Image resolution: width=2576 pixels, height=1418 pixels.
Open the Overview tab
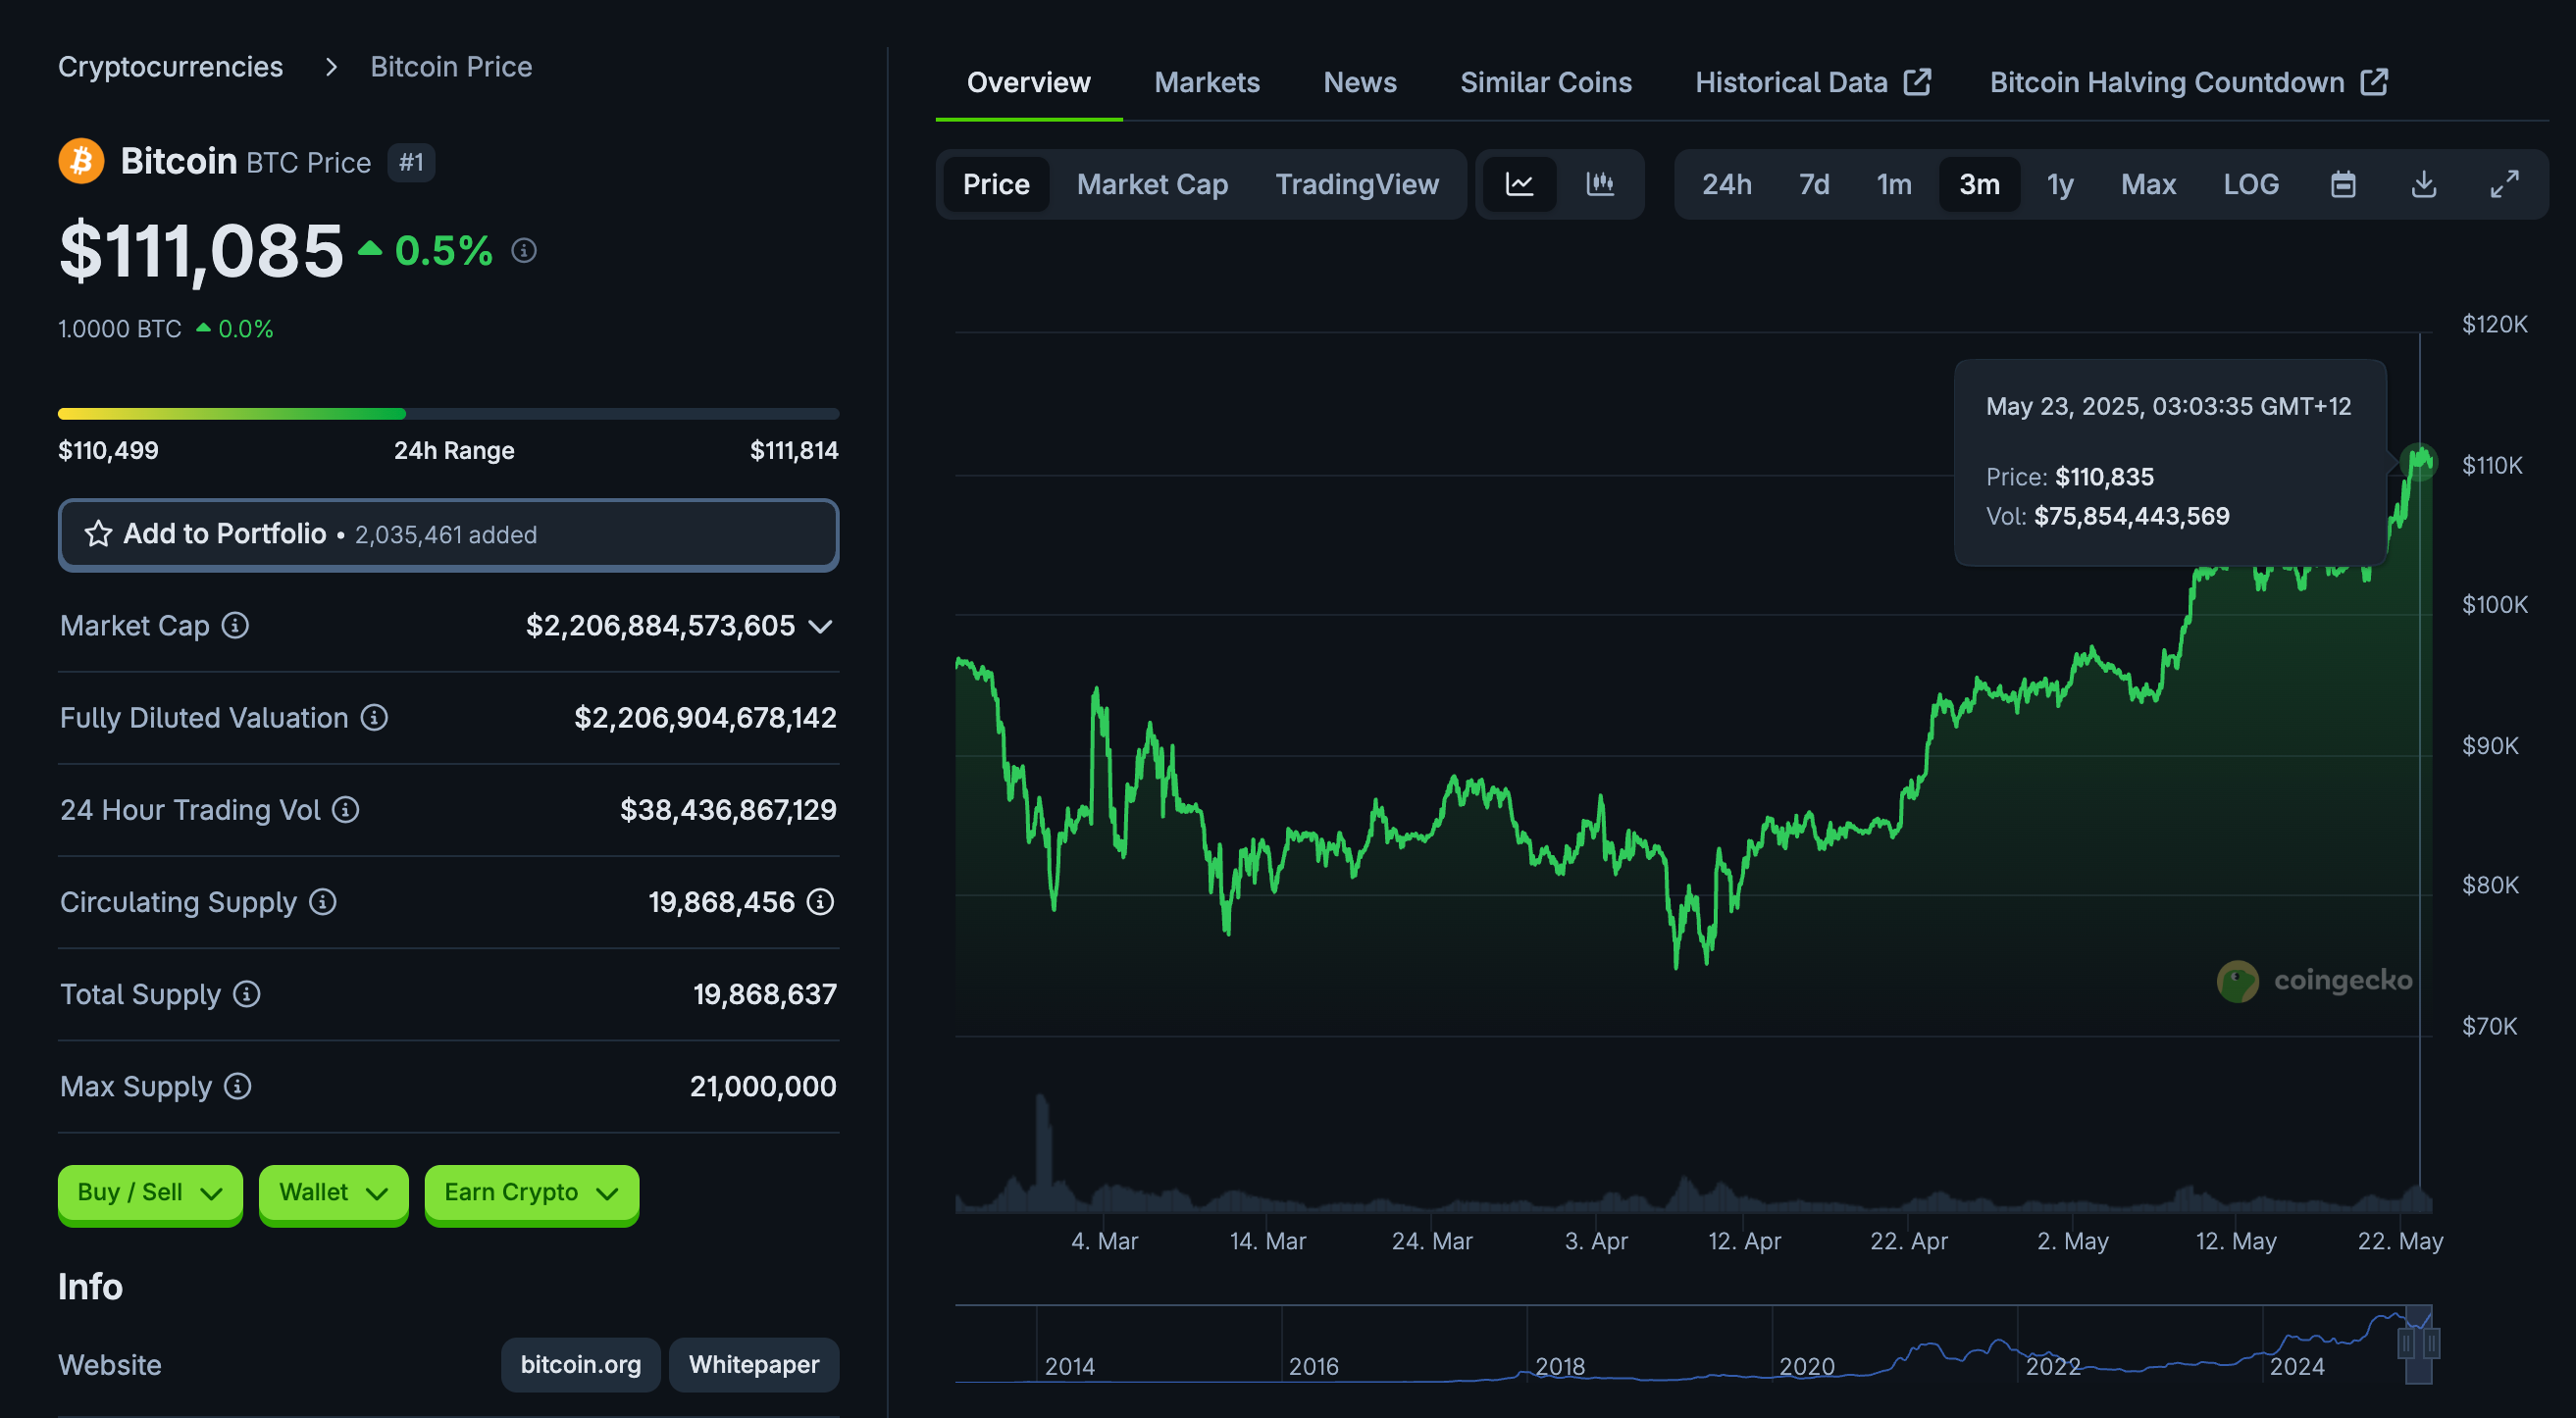(1028, 83)
